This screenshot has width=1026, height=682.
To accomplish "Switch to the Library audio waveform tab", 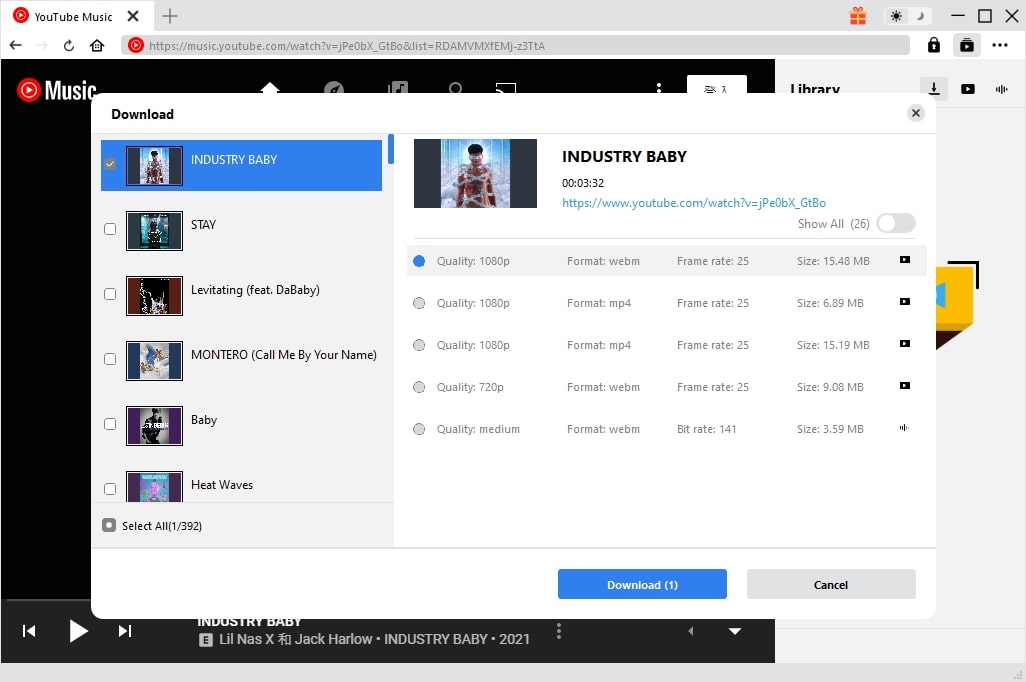I will coord(1001,89).
